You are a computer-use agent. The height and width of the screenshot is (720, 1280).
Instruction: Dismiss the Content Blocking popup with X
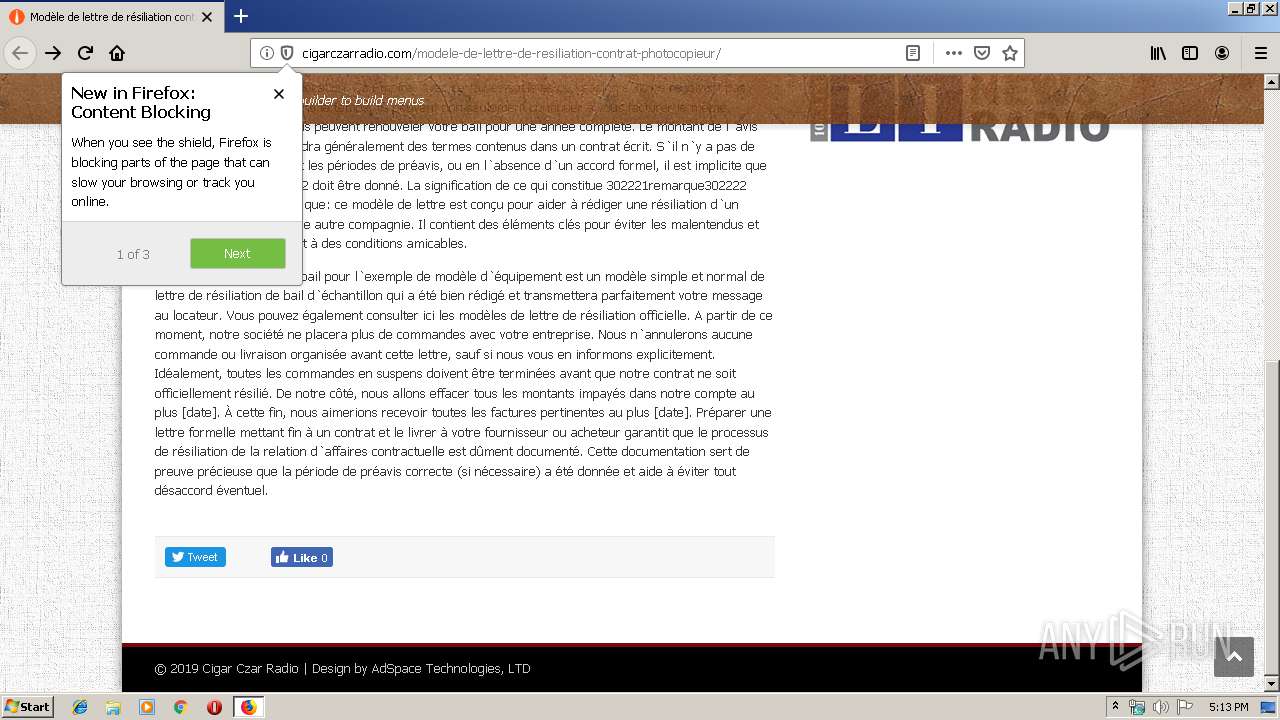pyautogui.click(x=279, y=94)
